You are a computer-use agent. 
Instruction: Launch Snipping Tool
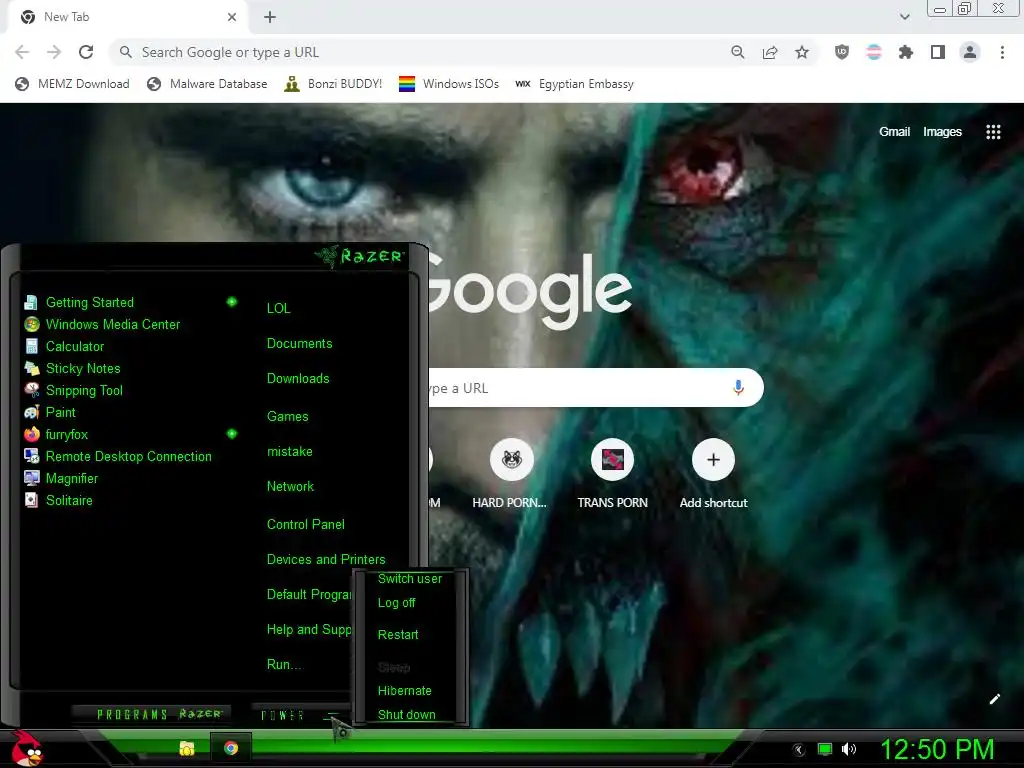(73, 391)
